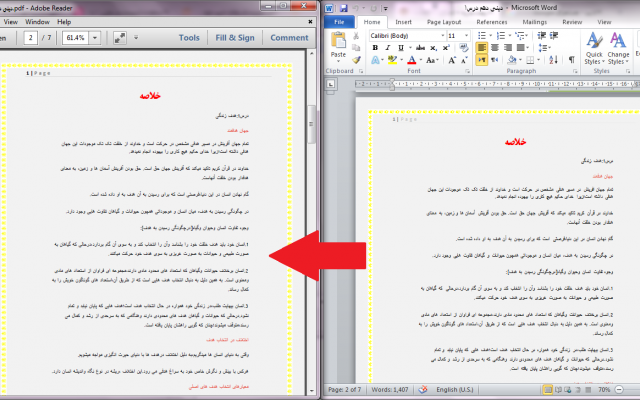This screenshot has height=400, width=640.
Task: Expand Paragraph dialog launcher in Word
Action: (576, 71)
